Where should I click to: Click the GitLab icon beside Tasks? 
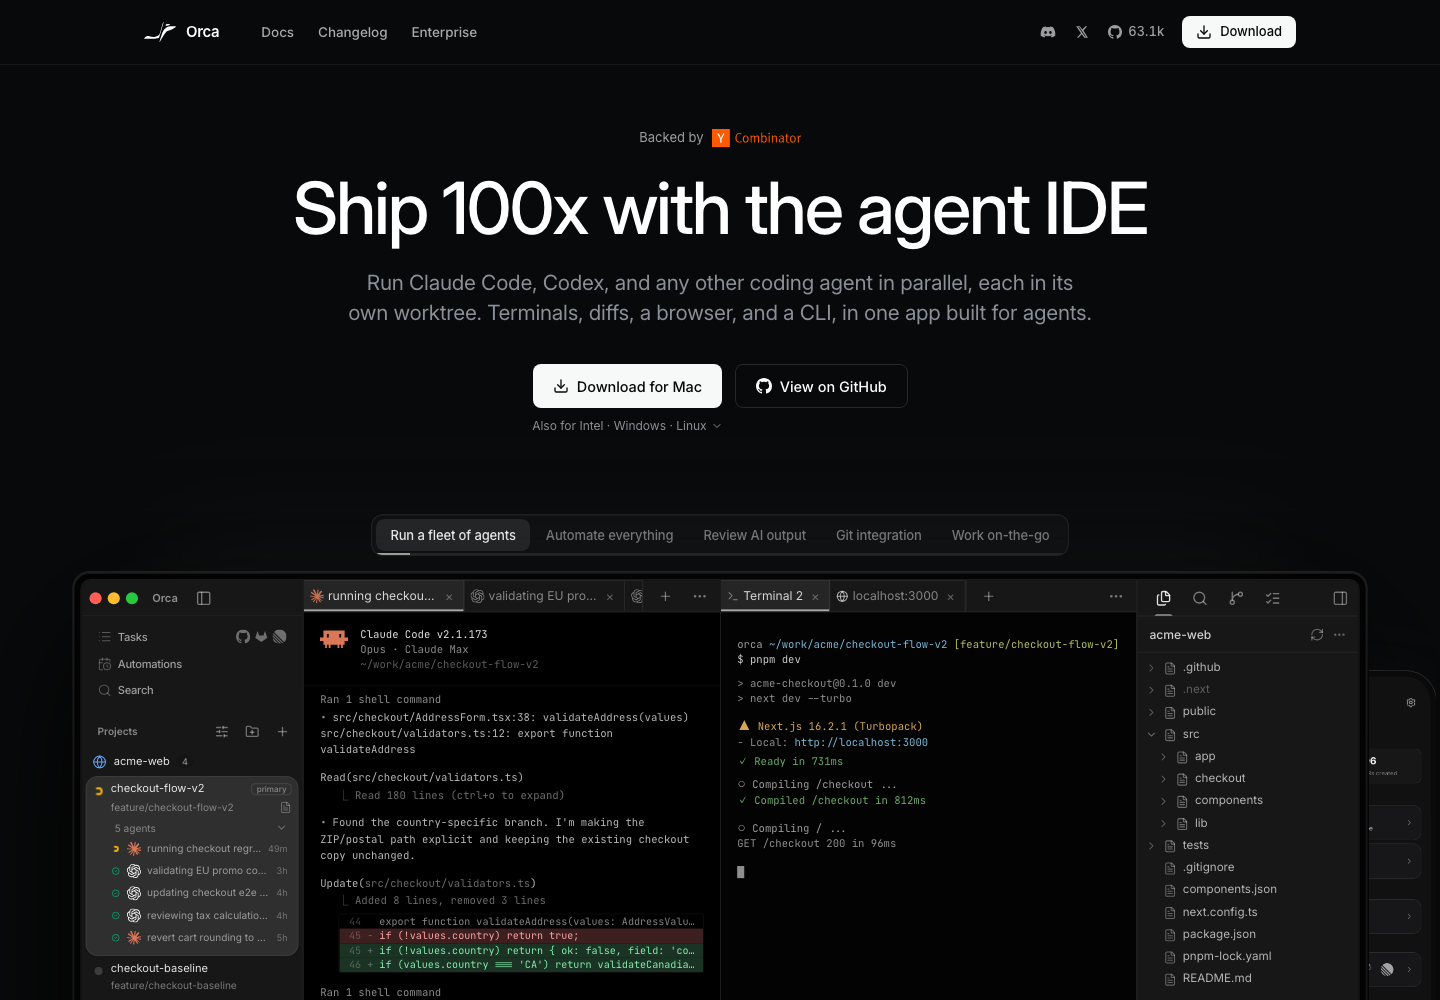tap(261, 637)
